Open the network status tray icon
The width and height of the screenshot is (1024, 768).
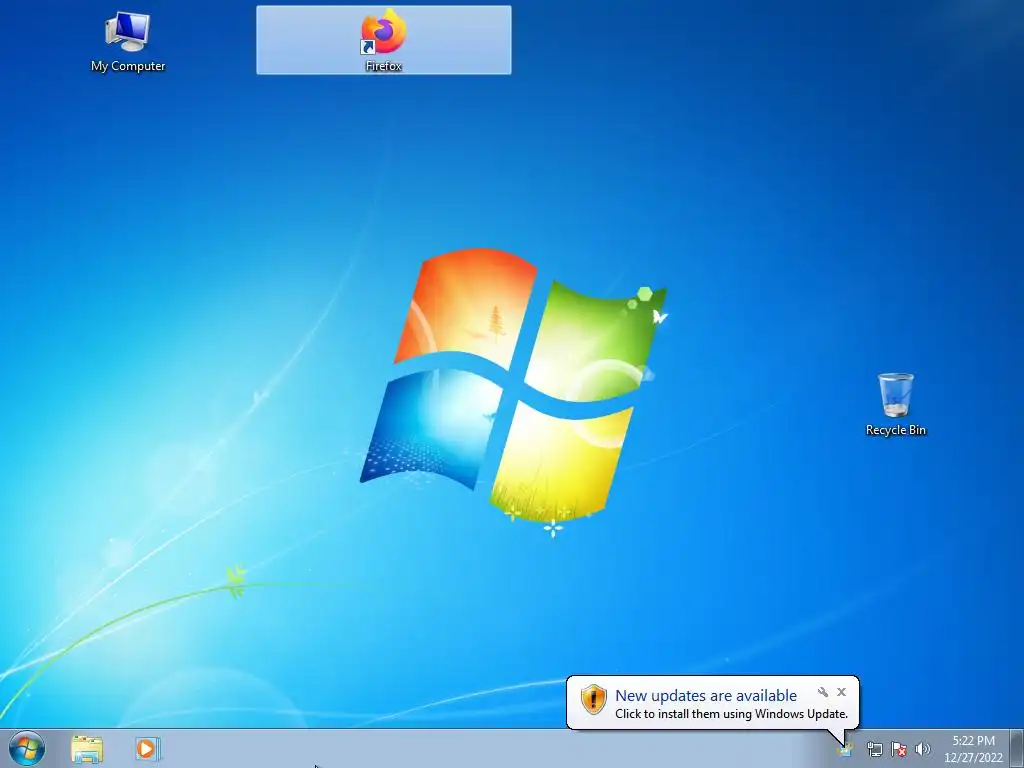click(x=874, y=749)
